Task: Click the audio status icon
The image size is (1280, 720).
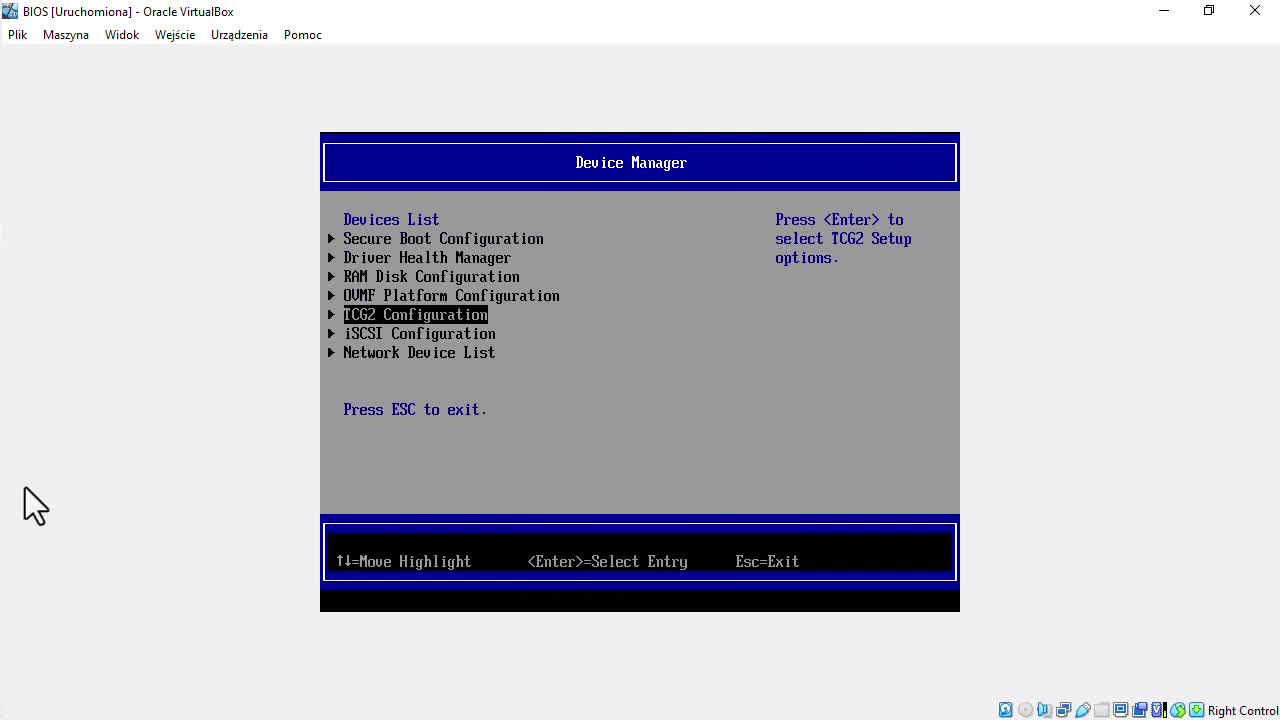Action: click(1045, 710)
